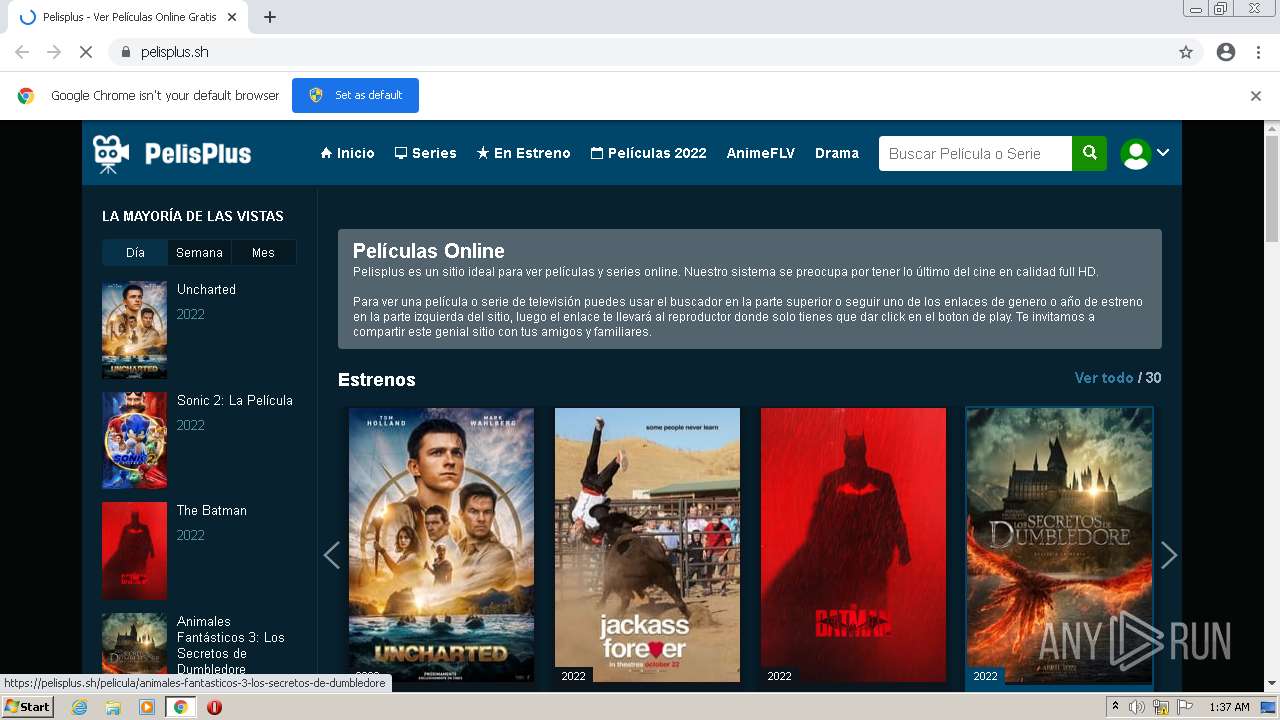Open a new tab with plus button
The width and height of the screenshot is (1280, 720).
pos(270,17)
